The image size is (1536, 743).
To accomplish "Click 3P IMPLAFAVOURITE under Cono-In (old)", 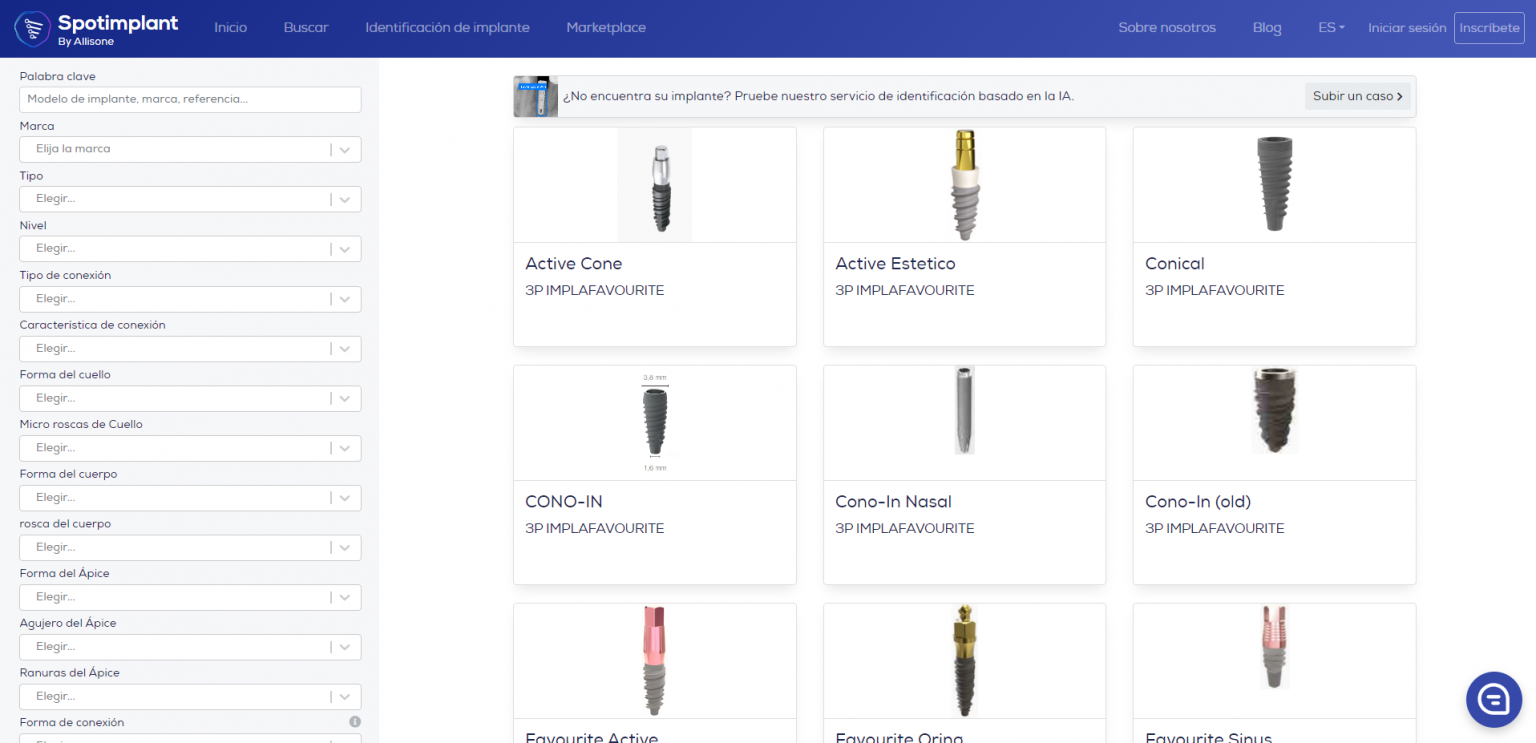I will pos(1215,529).
